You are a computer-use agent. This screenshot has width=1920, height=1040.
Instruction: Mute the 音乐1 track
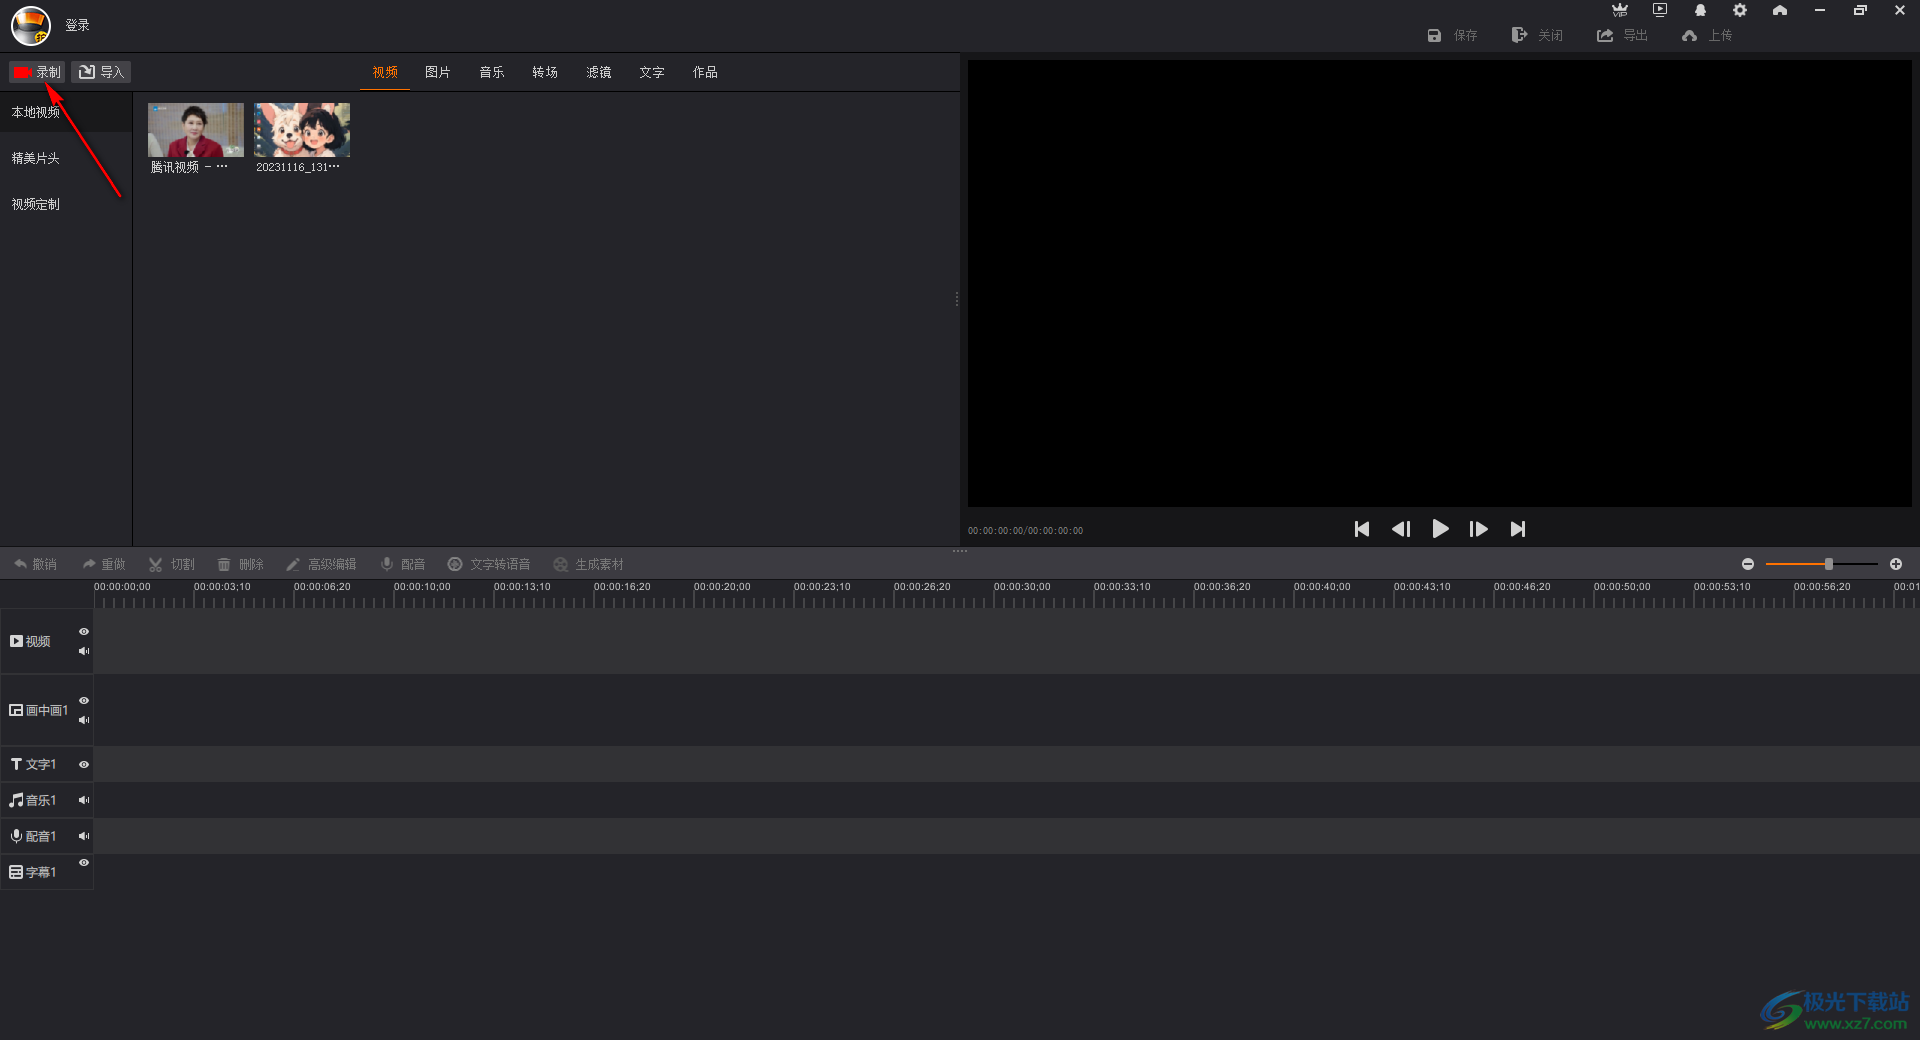pyautogui.click(x=84, y=800)
